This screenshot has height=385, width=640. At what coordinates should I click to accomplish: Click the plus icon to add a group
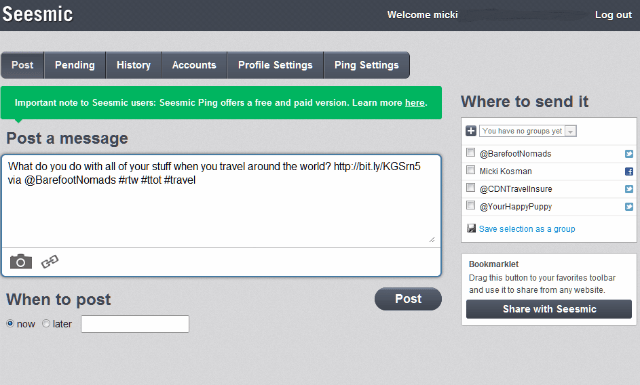(x=471, y=131)
